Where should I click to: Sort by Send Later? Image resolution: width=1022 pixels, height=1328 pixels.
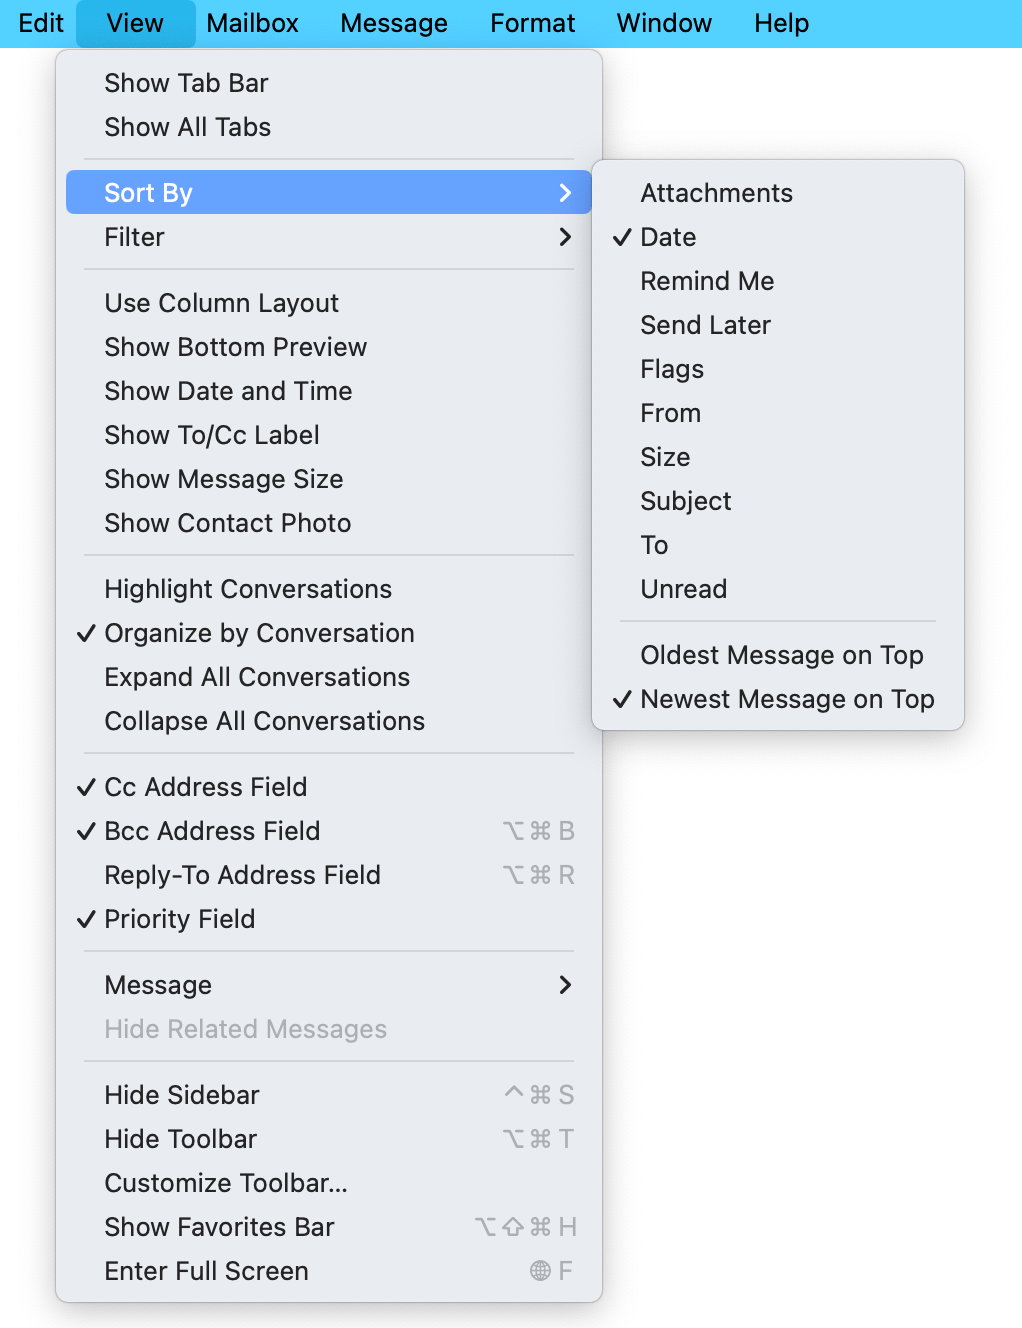coord(705,325)
